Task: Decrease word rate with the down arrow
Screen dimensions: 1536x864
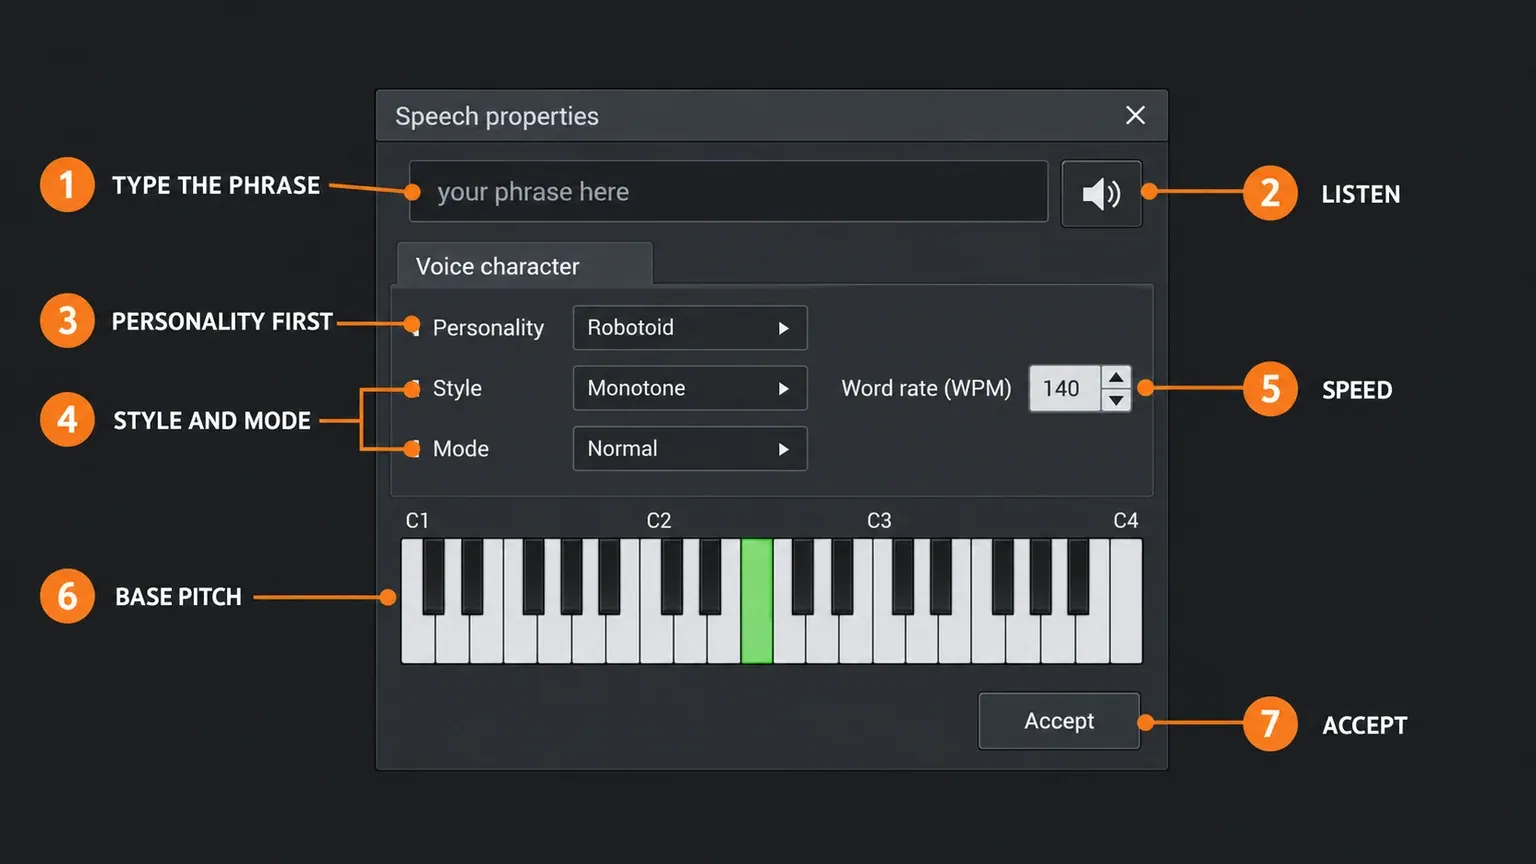Action: [1116, 400]
